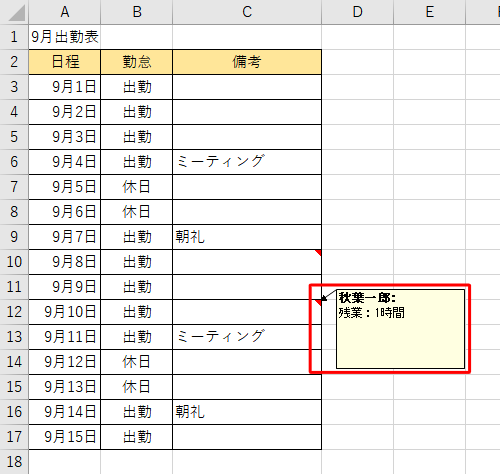
Task: Select the date cell 9月14日
Action: [x=65, y=412]
